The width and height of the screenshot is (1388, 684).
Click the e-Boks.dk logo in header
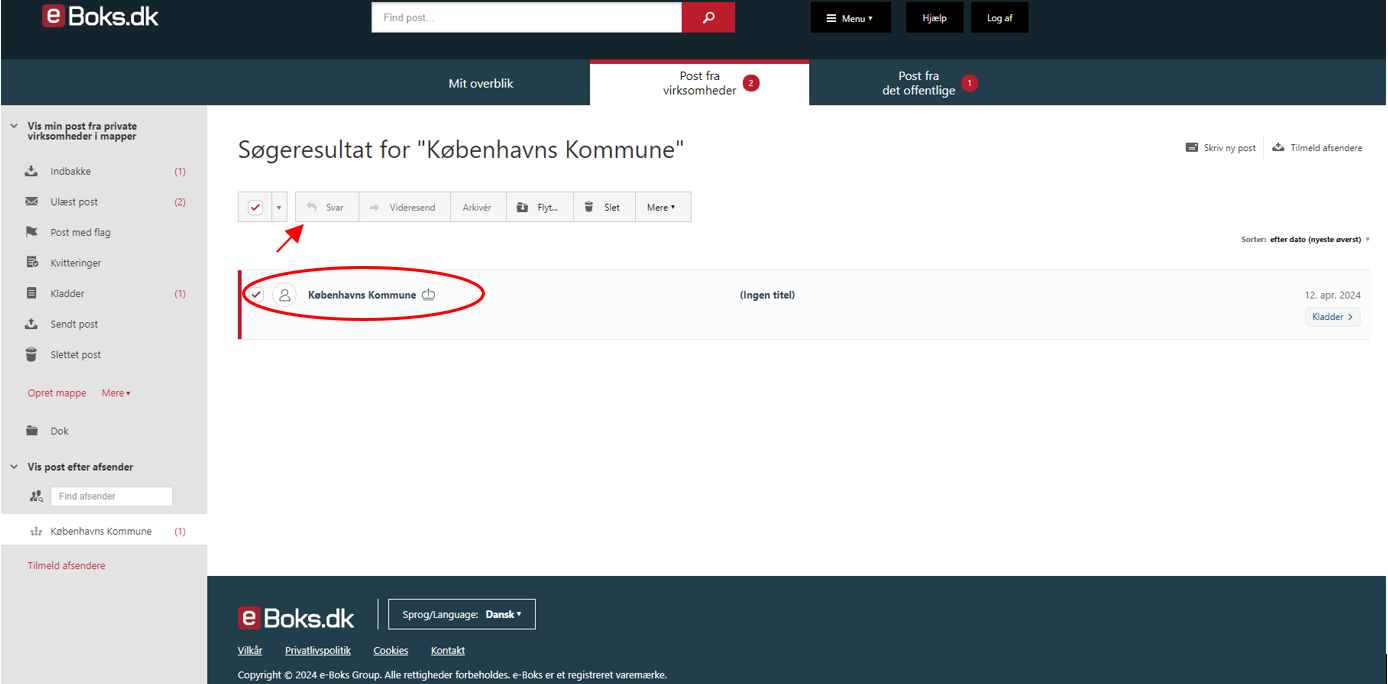(100, 16)
